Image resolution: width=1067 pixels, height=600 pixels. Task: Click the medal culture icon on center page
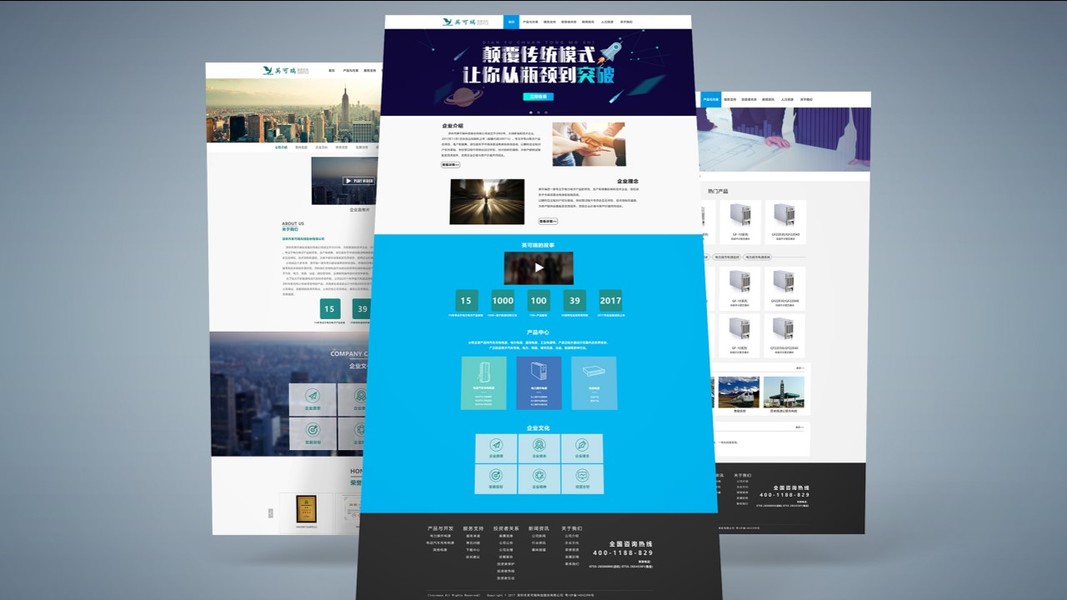point(539,445)
